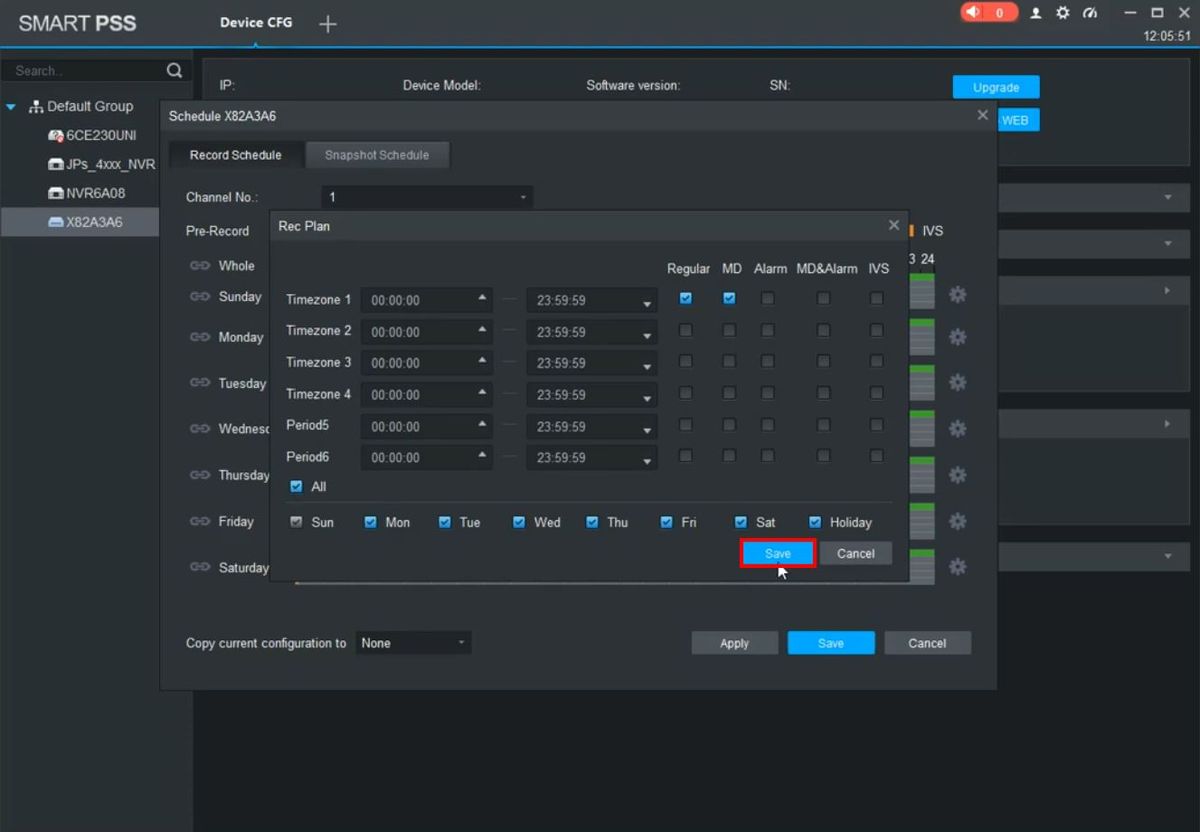Screen dimensions: 1200x832
Task: Uncheck the Holiday checkbox
Action: pos(815,522)
